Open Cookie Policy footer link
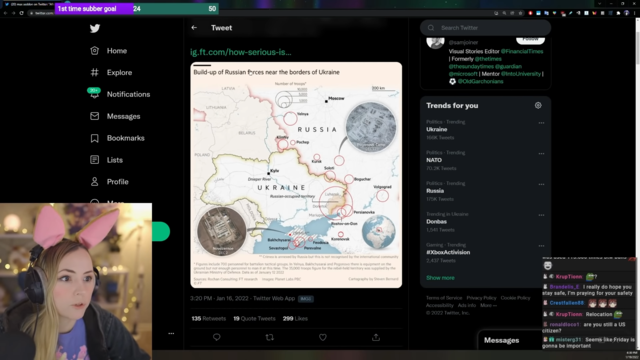640x360 pixels. pos(515,298)
